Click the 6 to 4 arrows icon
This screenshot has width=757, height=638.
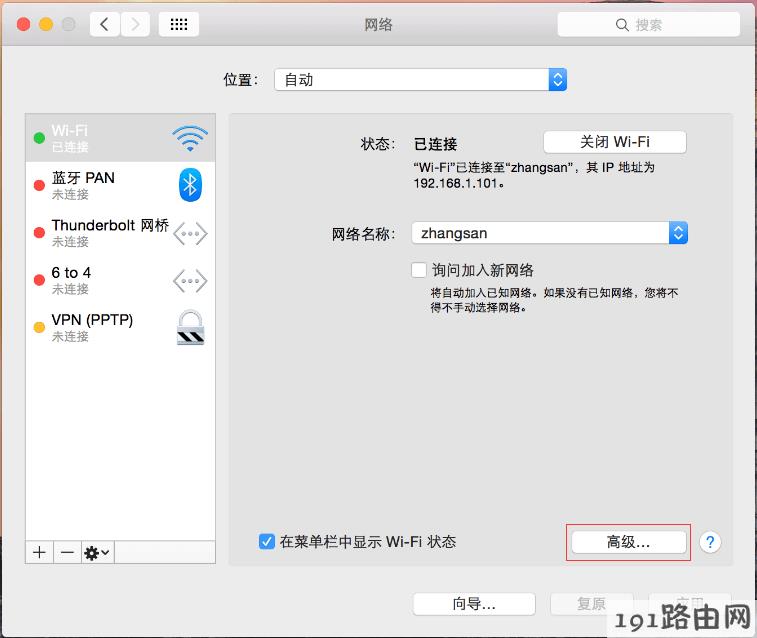[x=190, y=281]
